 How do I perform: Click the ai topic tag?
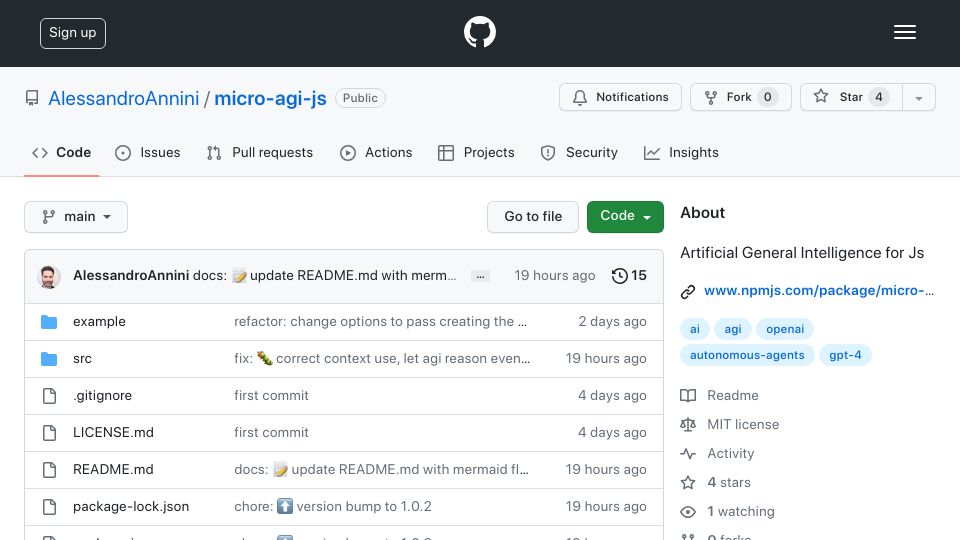coord(695,329)
